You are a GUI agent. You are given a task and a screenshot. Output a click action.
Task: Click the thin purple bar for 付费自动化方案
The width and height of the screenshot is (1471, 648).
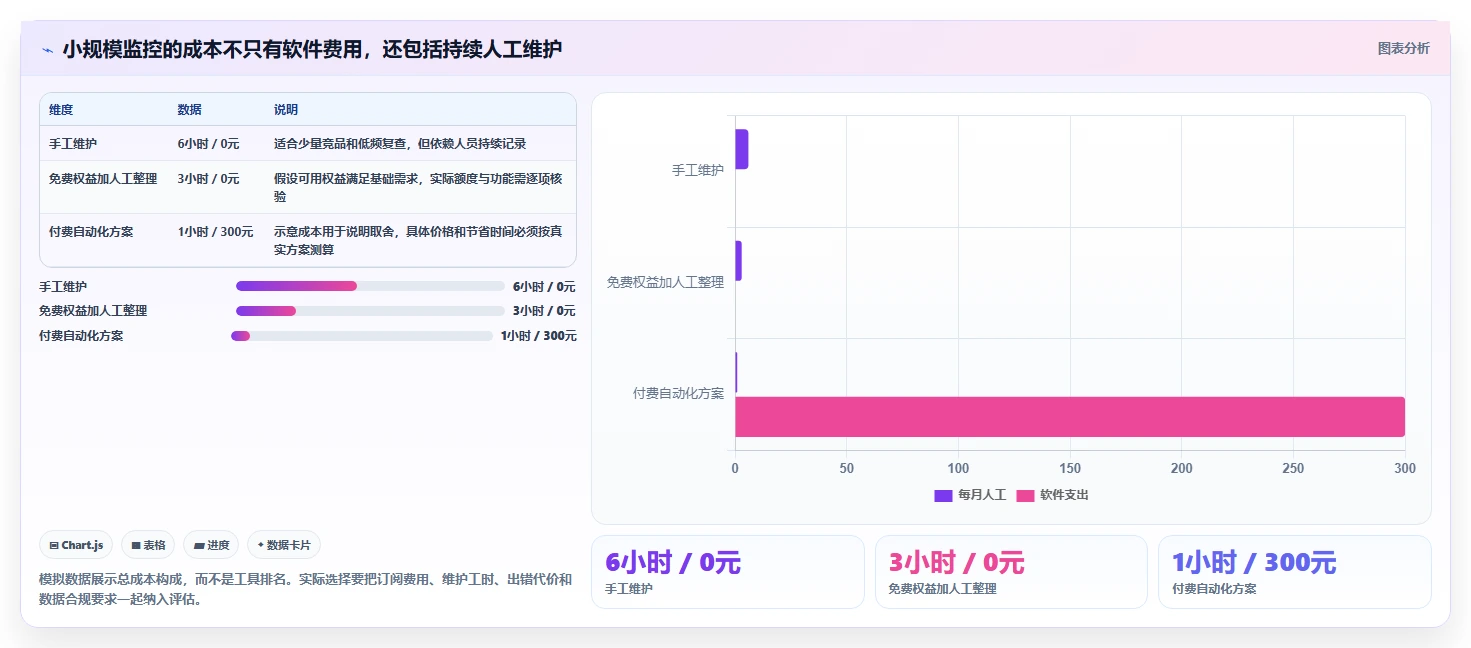(x=736, y=372)
